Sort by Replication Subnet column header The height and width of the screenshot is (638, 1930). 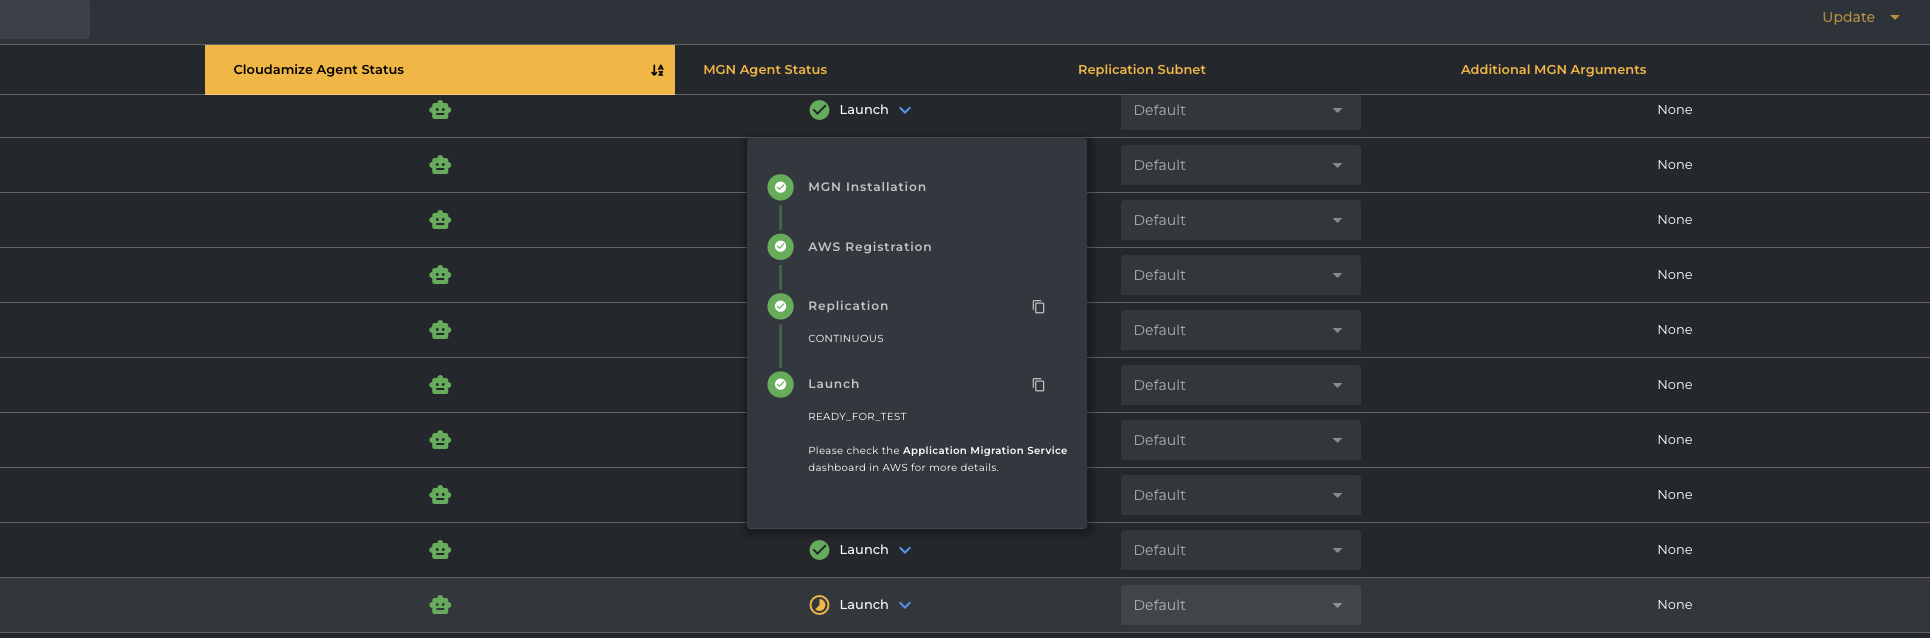point(1141,70)
